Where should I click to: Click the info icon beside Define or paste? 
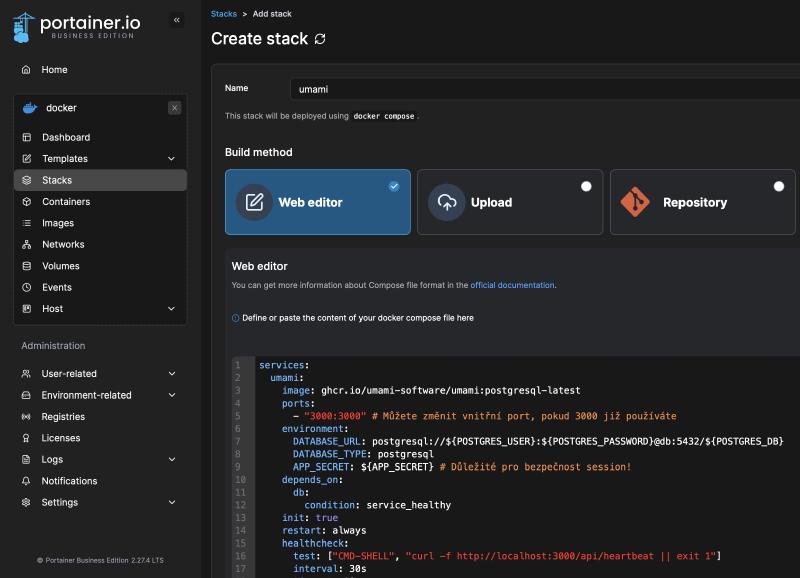235,318
